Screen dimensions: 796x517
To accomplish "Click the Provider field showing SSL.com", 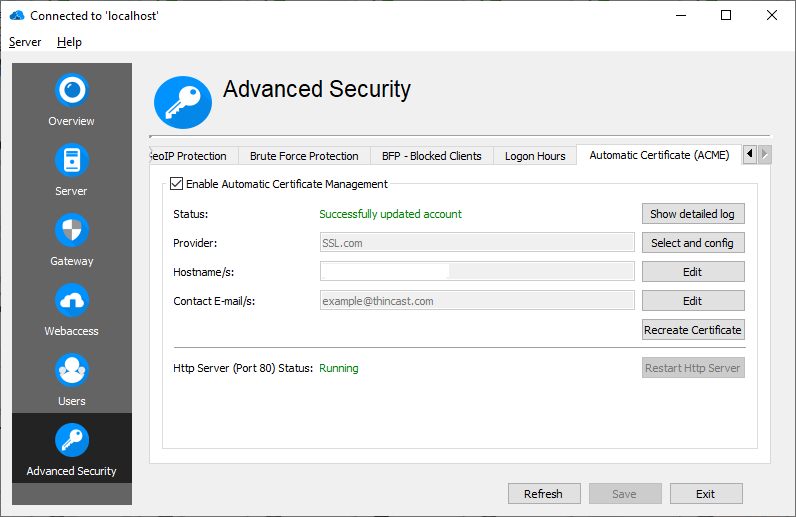I will pos(477,243).
